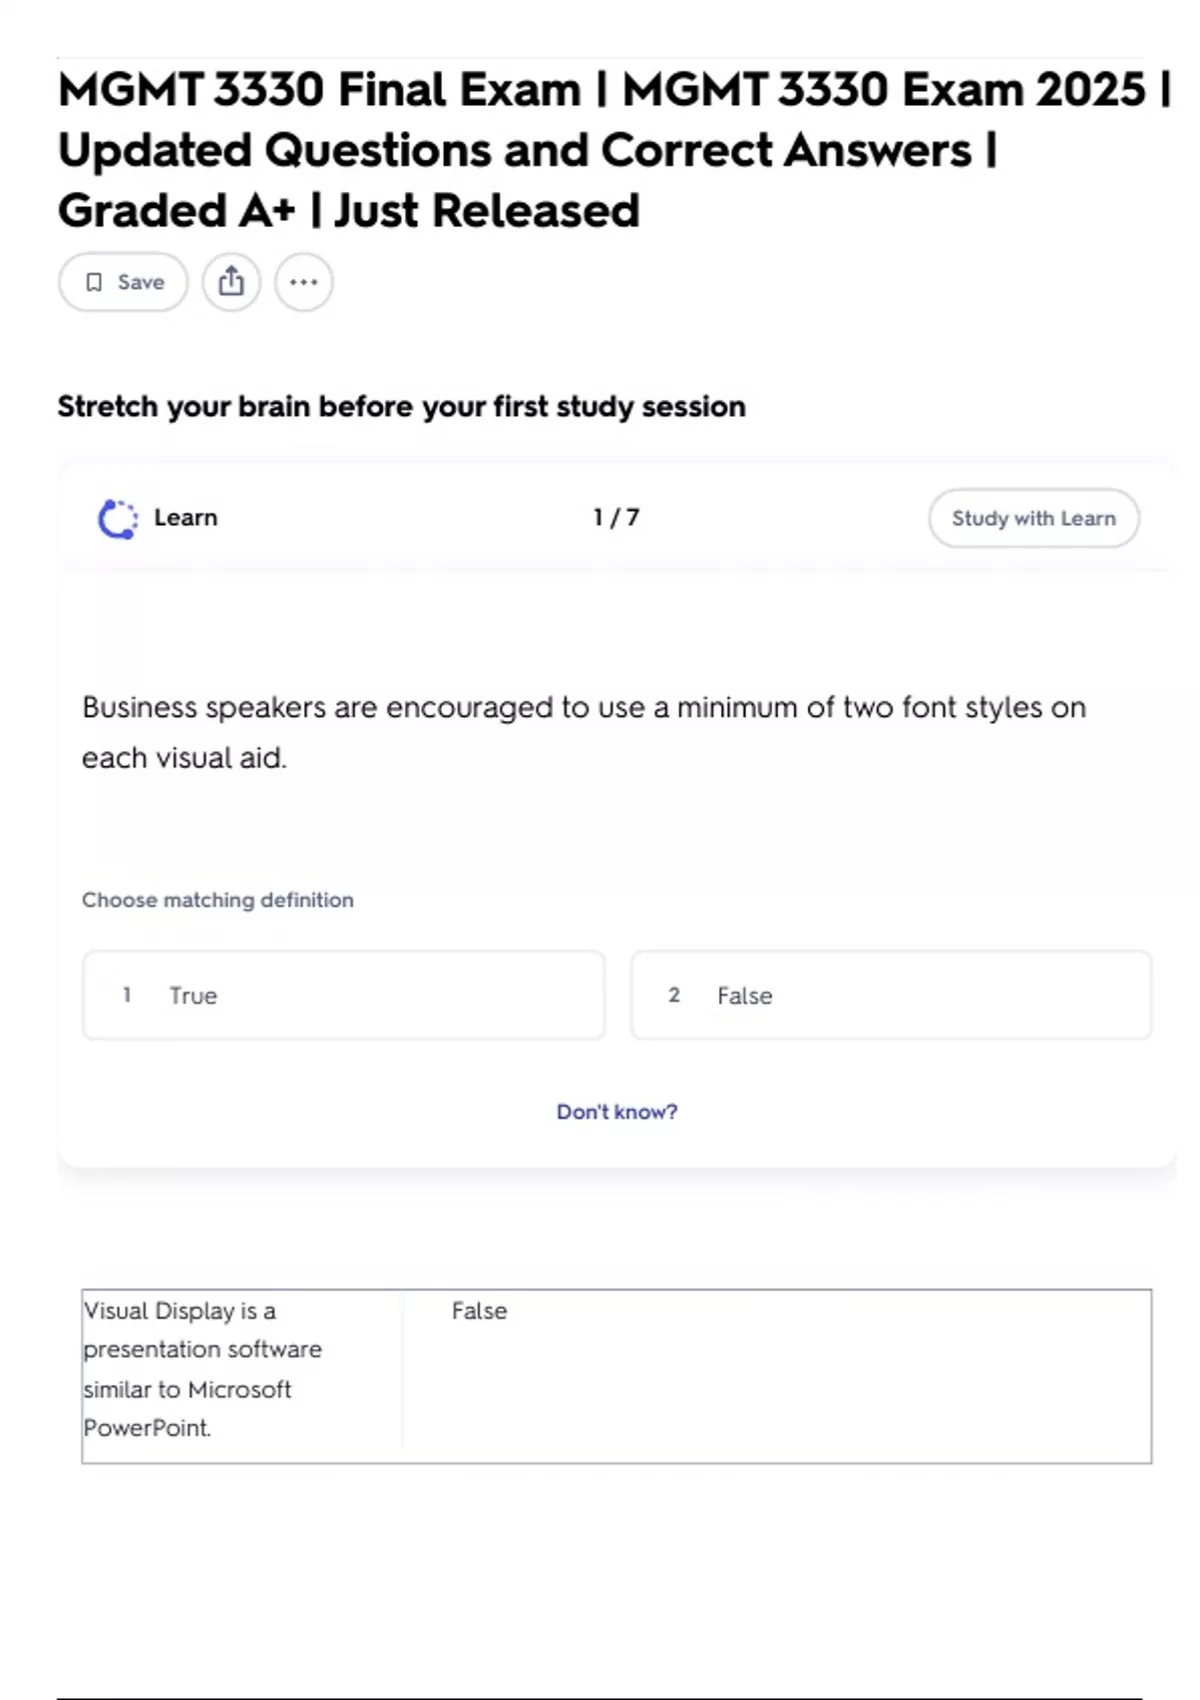Click the Choose matching definition label
This screenshot has width=1200, height=1700.
tap(218, 900)
